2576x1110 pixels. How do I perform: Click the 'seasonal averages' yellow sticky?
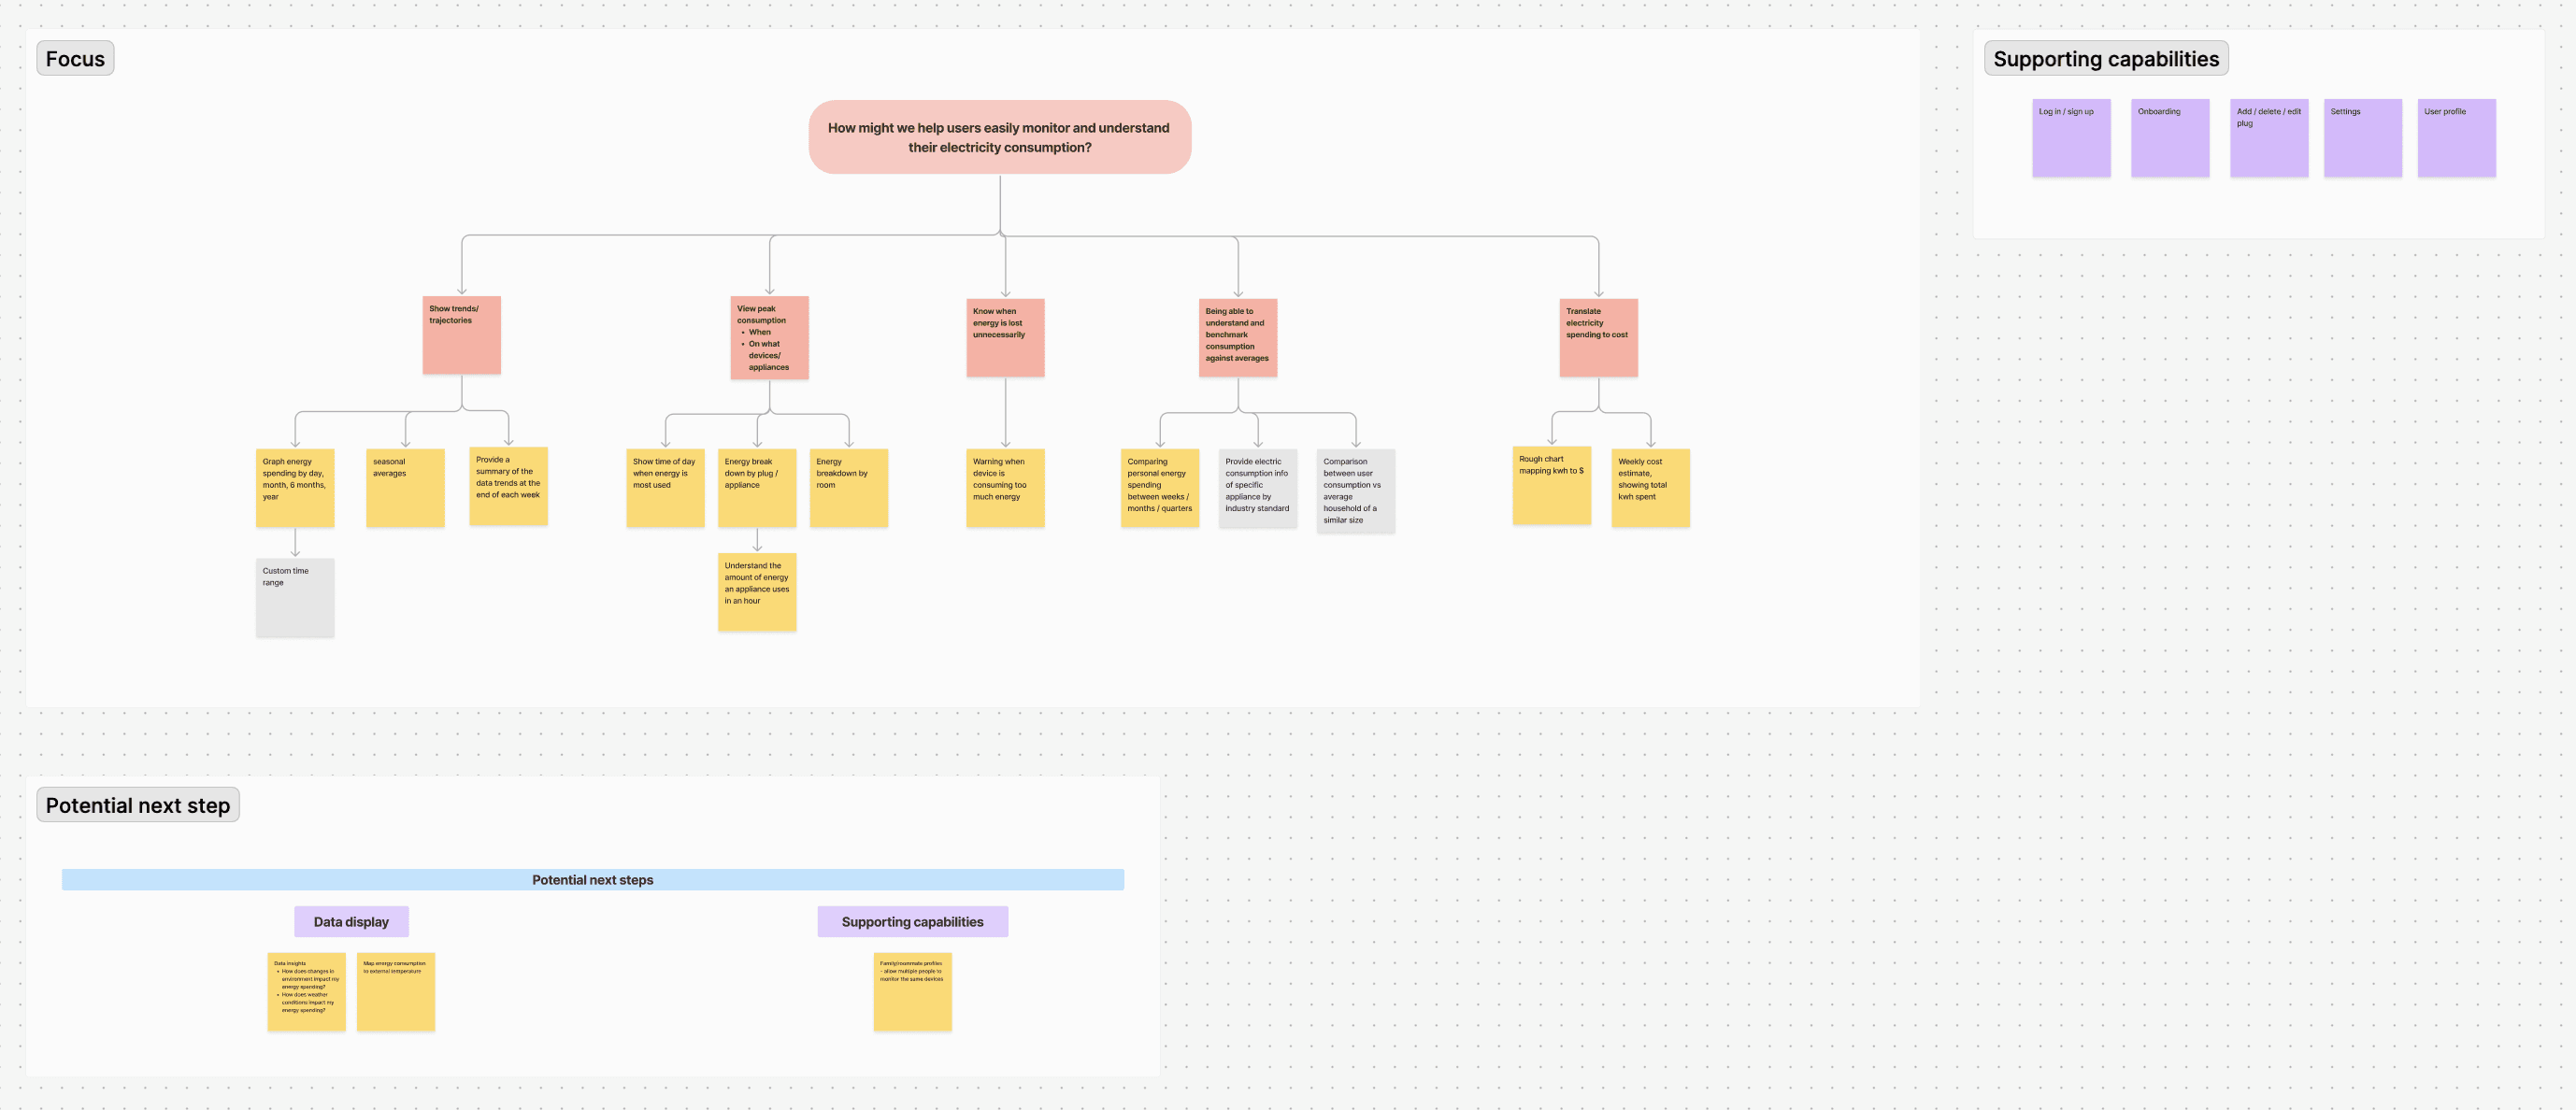(405, 488)
